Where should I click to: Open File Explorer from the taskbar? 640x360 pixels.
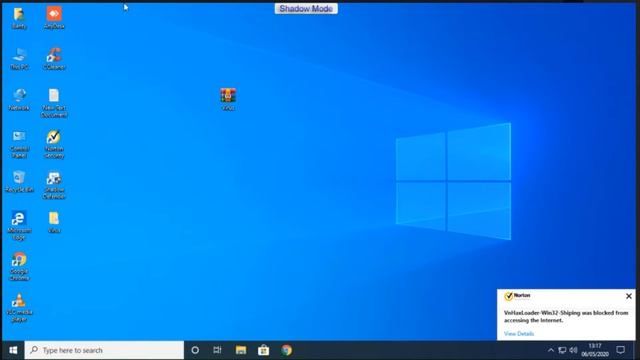(x=241, y=350)
